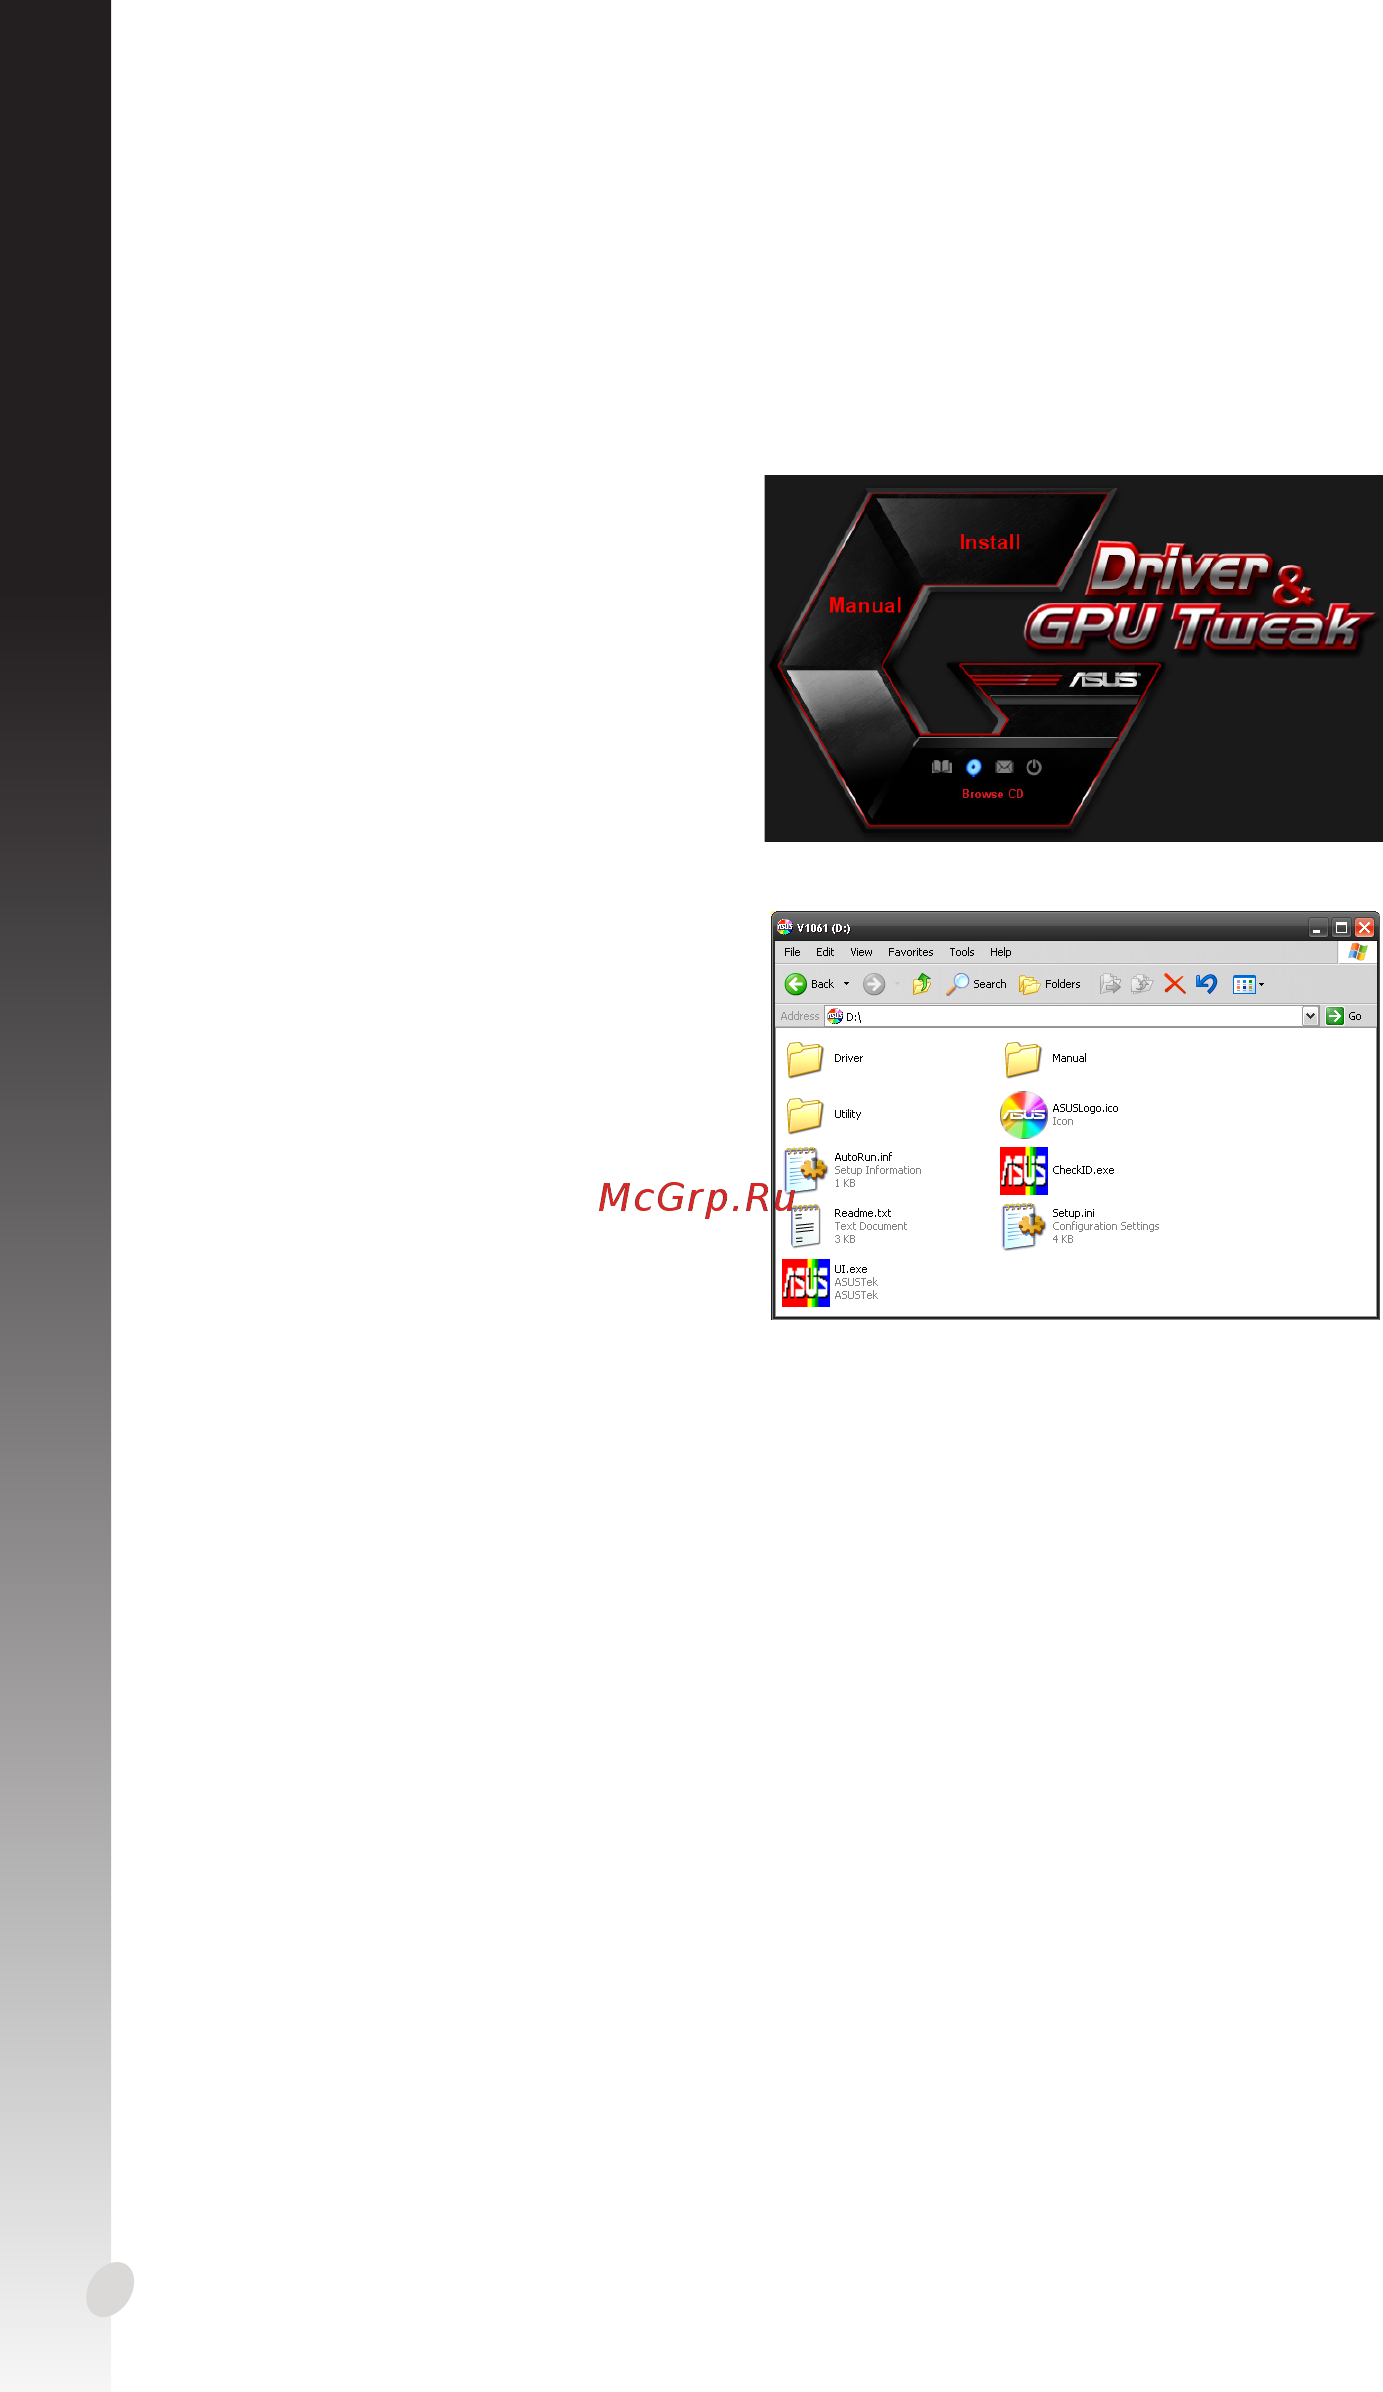Screen dimensions: 1383x2392
Task: Expand the Back history dropdown arrow
Action: coord(847,984)
